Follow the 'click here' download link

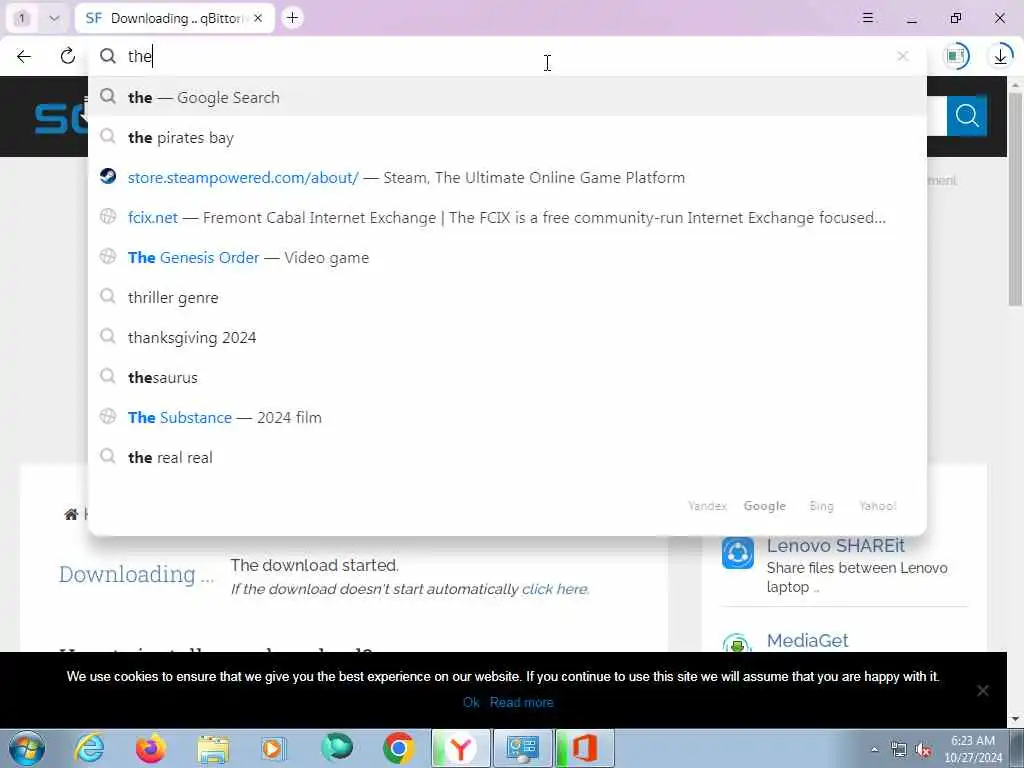click(x=555, y=589)
